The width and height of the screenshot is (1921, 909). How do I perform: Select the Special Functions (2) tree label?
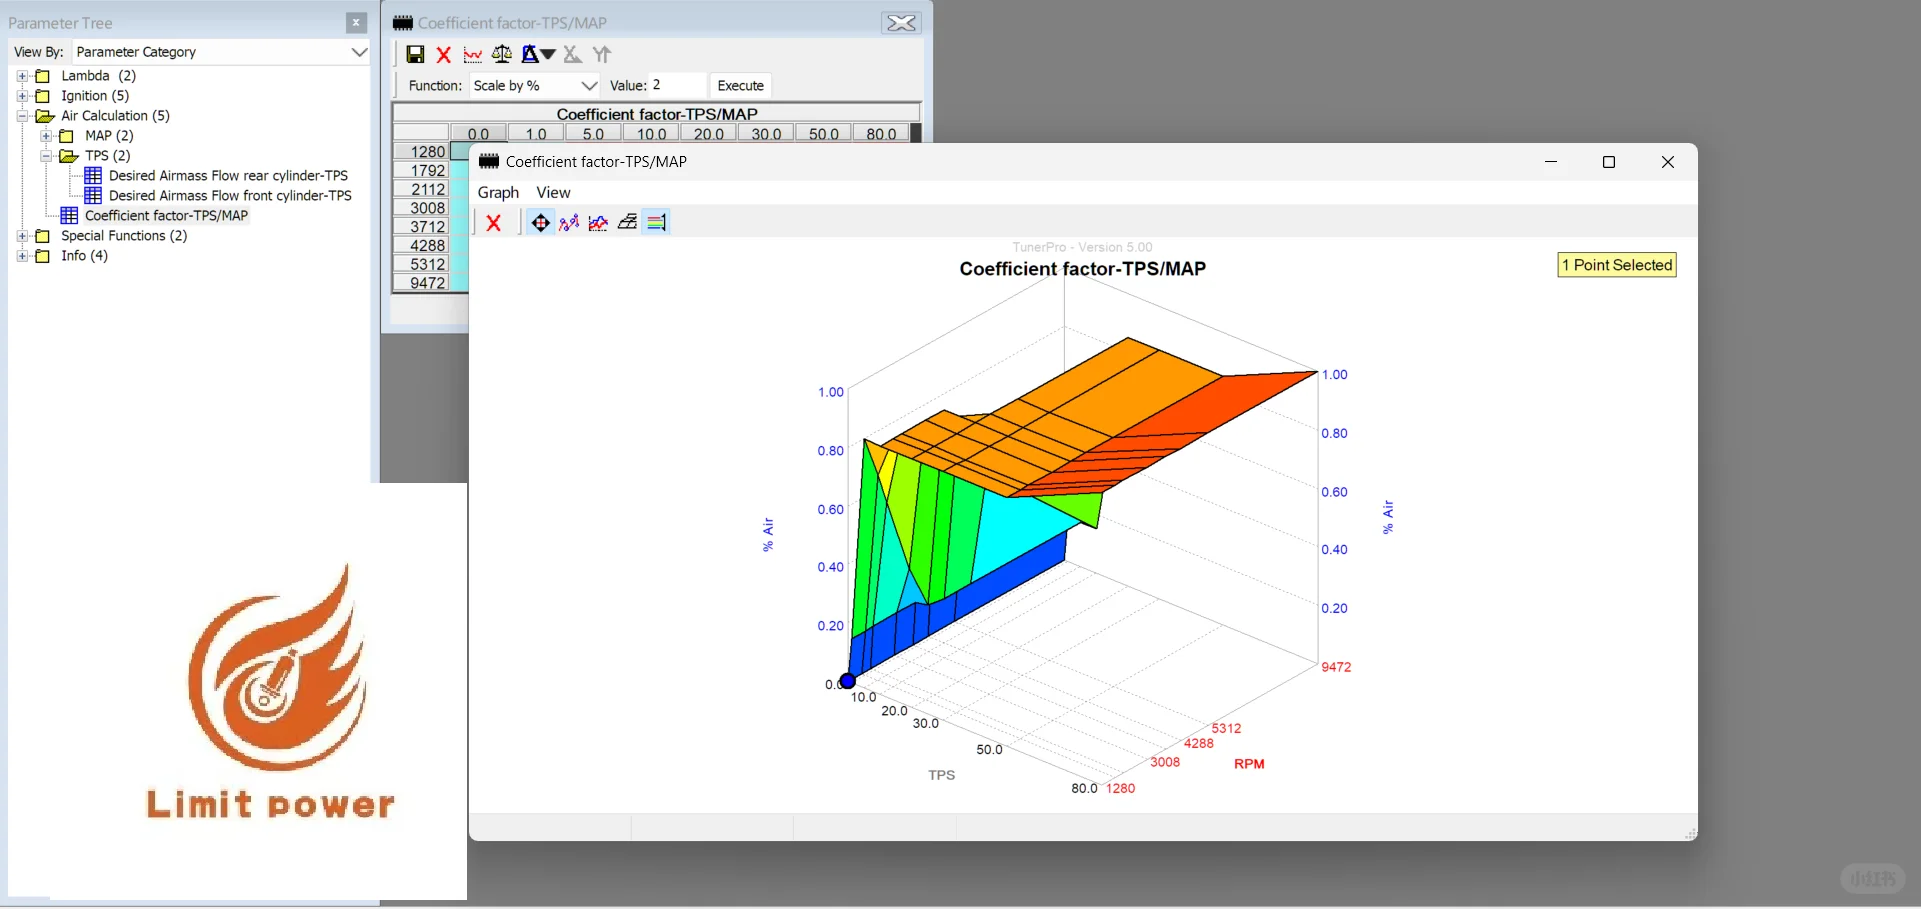[124, 236]
